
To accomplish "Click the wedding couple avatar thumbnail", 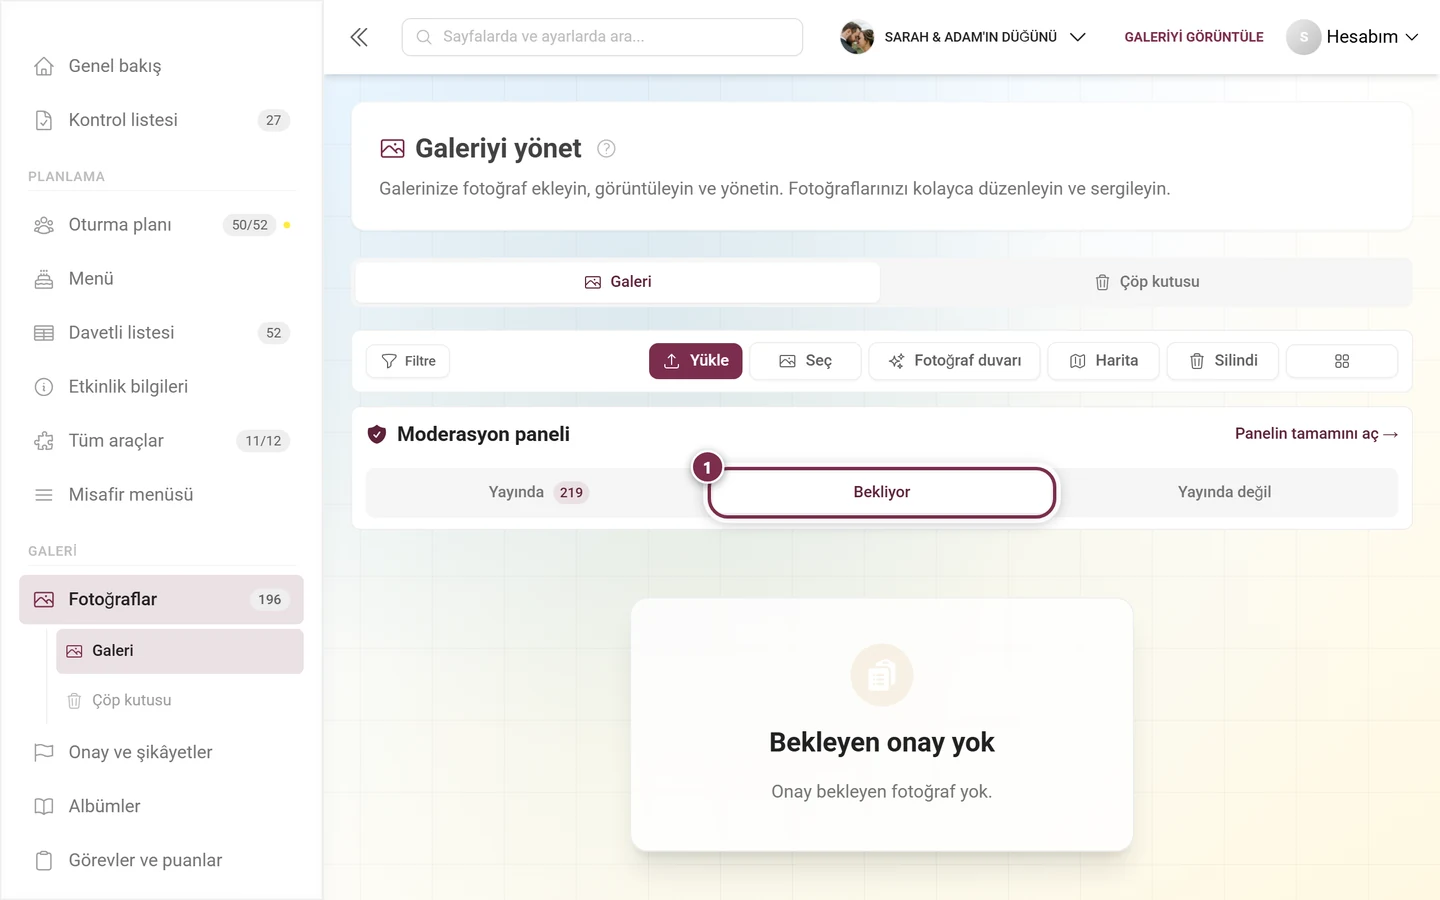I will [857, 37].
